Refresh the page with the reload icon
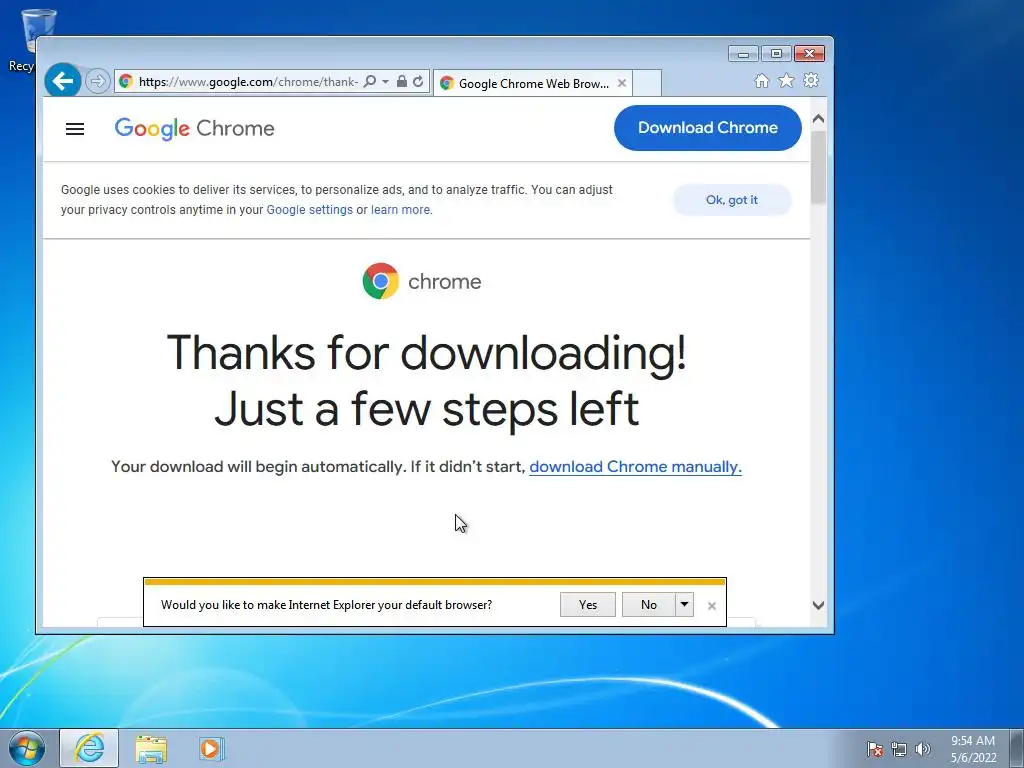Screen dimensions: 1024x768 click(418, 81)
